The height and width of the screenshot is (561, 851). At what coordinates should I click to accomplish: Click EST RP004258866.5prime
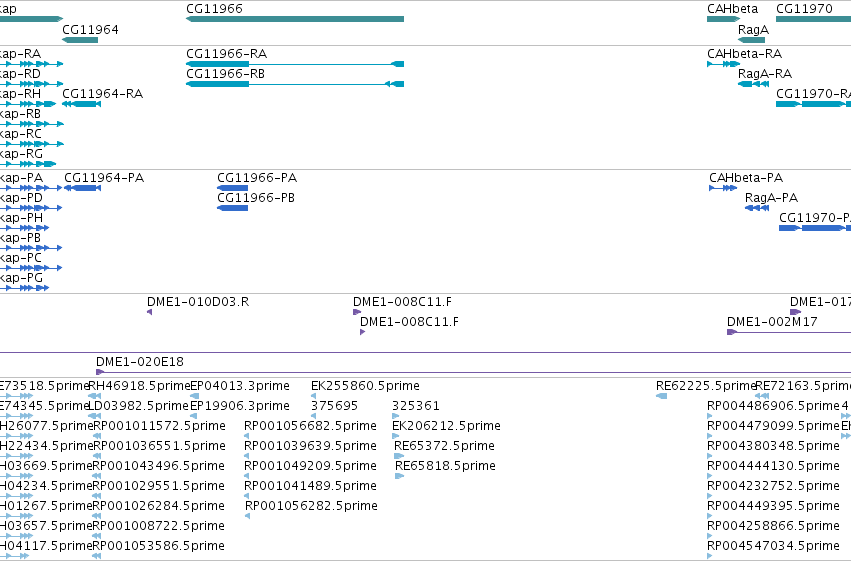click(x=709, y=537)
